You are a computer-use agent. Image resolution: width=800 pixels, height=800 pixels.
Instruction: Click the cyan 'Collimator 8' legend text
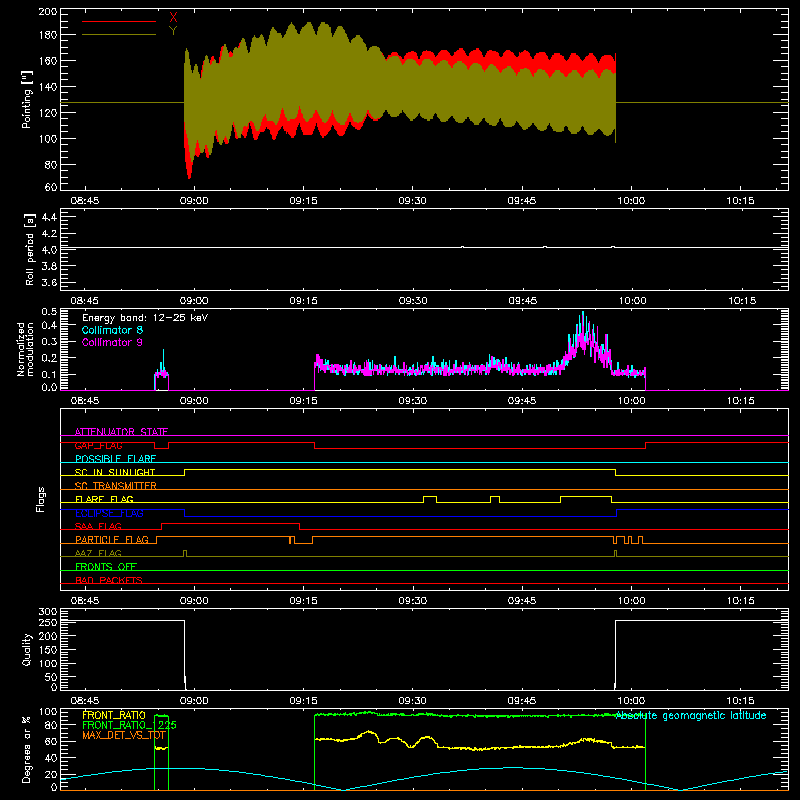tap(112, 330)
